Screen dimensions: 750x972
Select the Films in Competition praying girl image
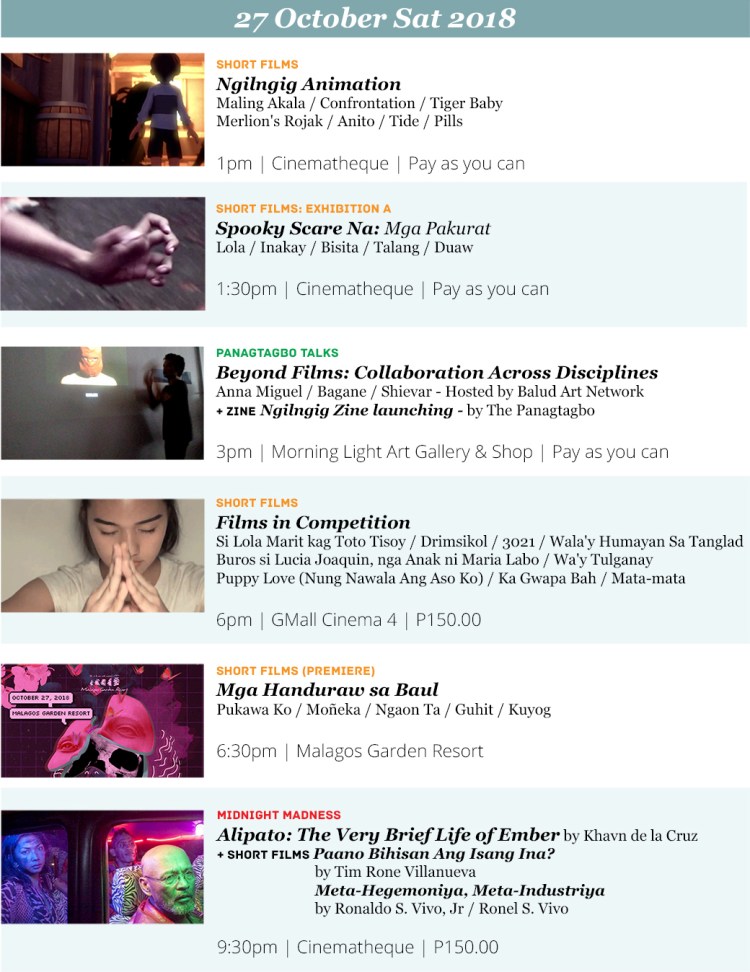coord(102,555)
